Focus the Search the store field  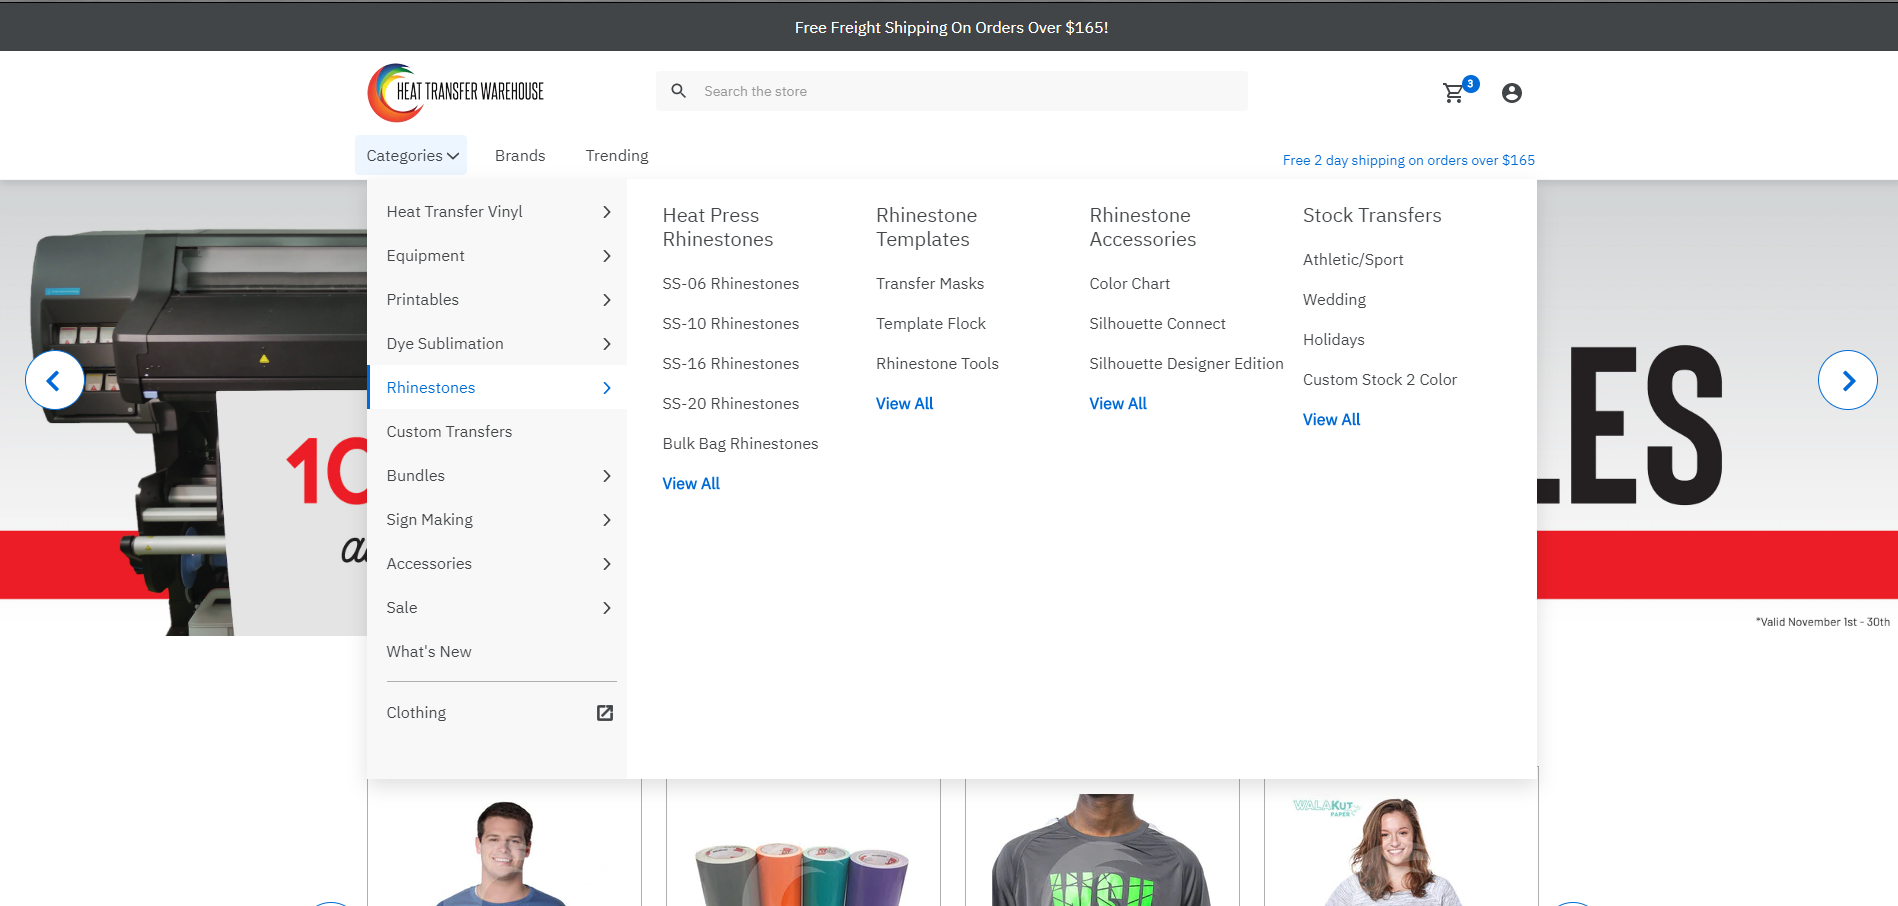(960, 91)
